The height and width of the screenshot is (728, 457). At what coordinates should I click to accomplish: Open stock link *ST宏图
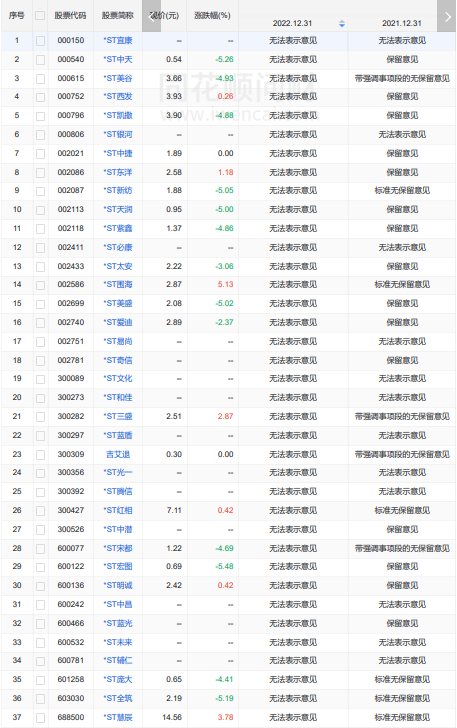[118, 566]
